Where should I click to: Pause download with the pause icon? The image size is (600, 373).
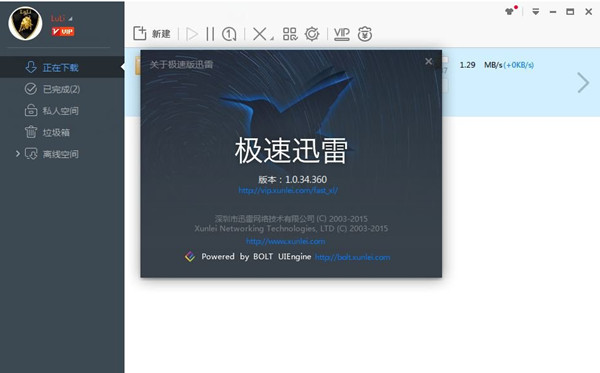(x=210, y=34)
